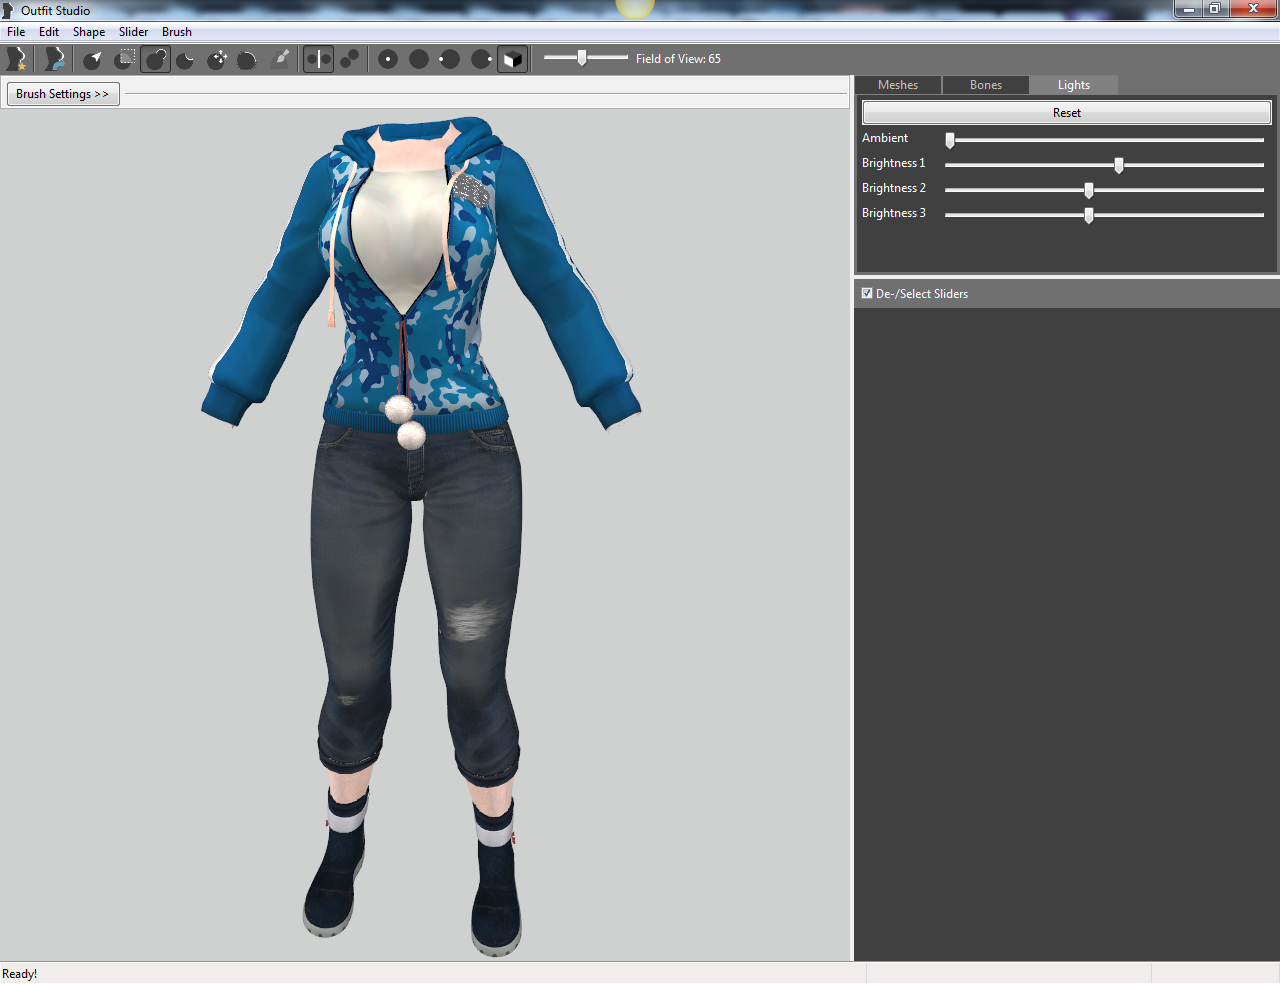Viewport: 1280px width, 984px height.
Task: Click the Reset lights button
Action: coord(1067,113)
